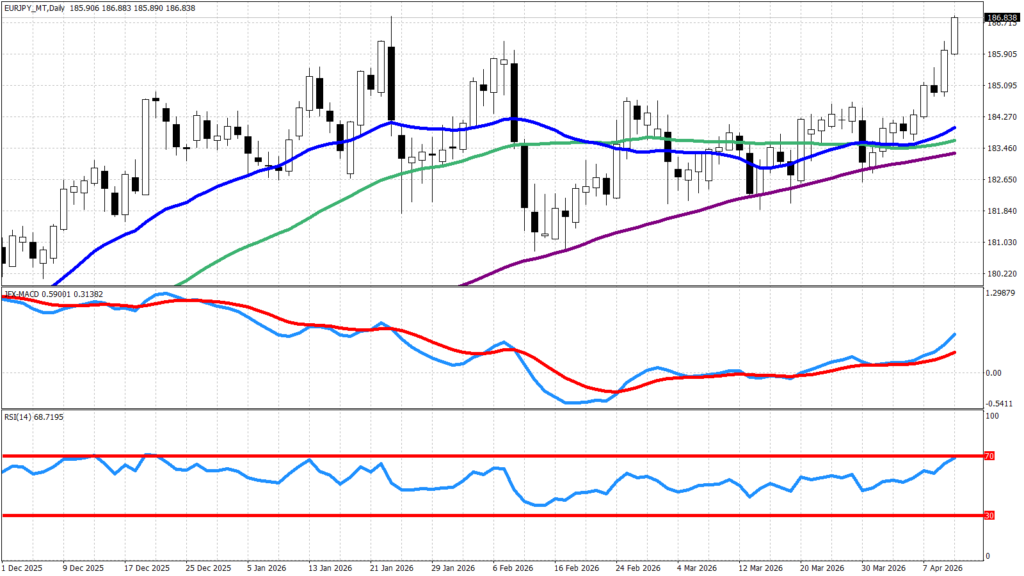Click the 21 Jan 2026 date label

(392, 568)
